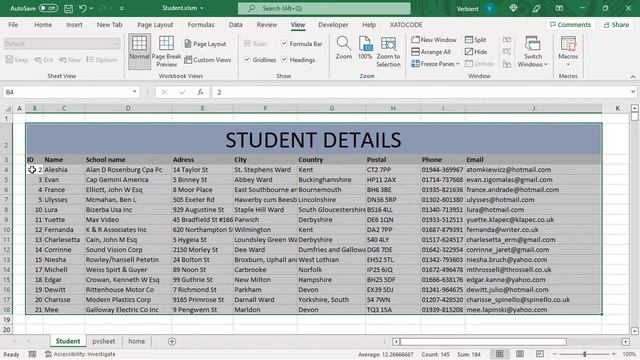Click zoom out minus button

555,354
